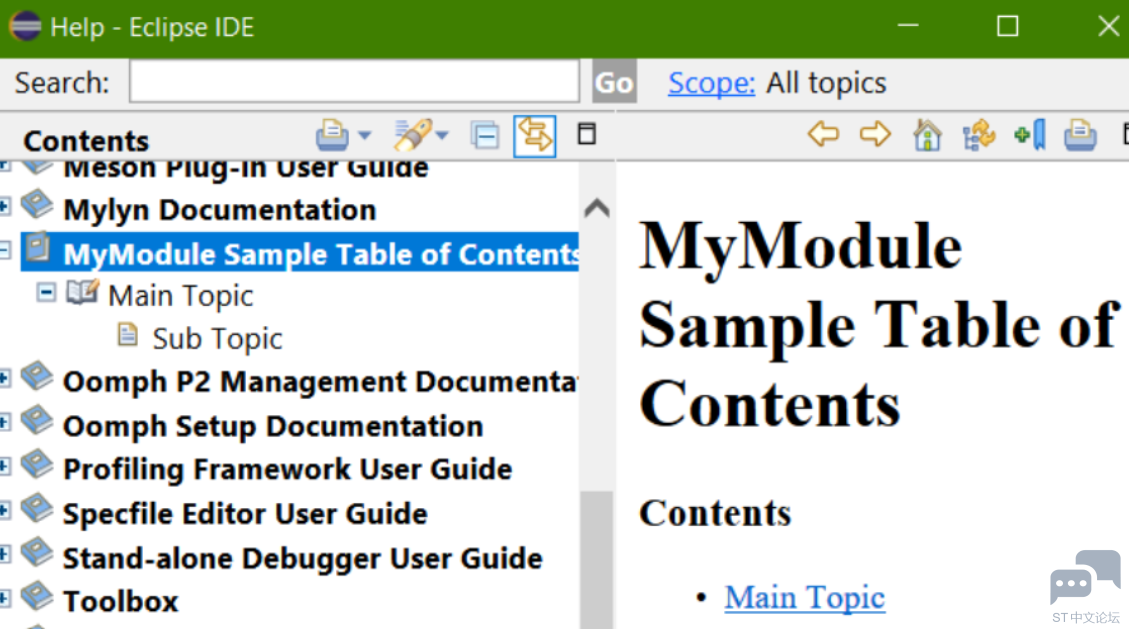Minimize the Help window

pos(908,26)
